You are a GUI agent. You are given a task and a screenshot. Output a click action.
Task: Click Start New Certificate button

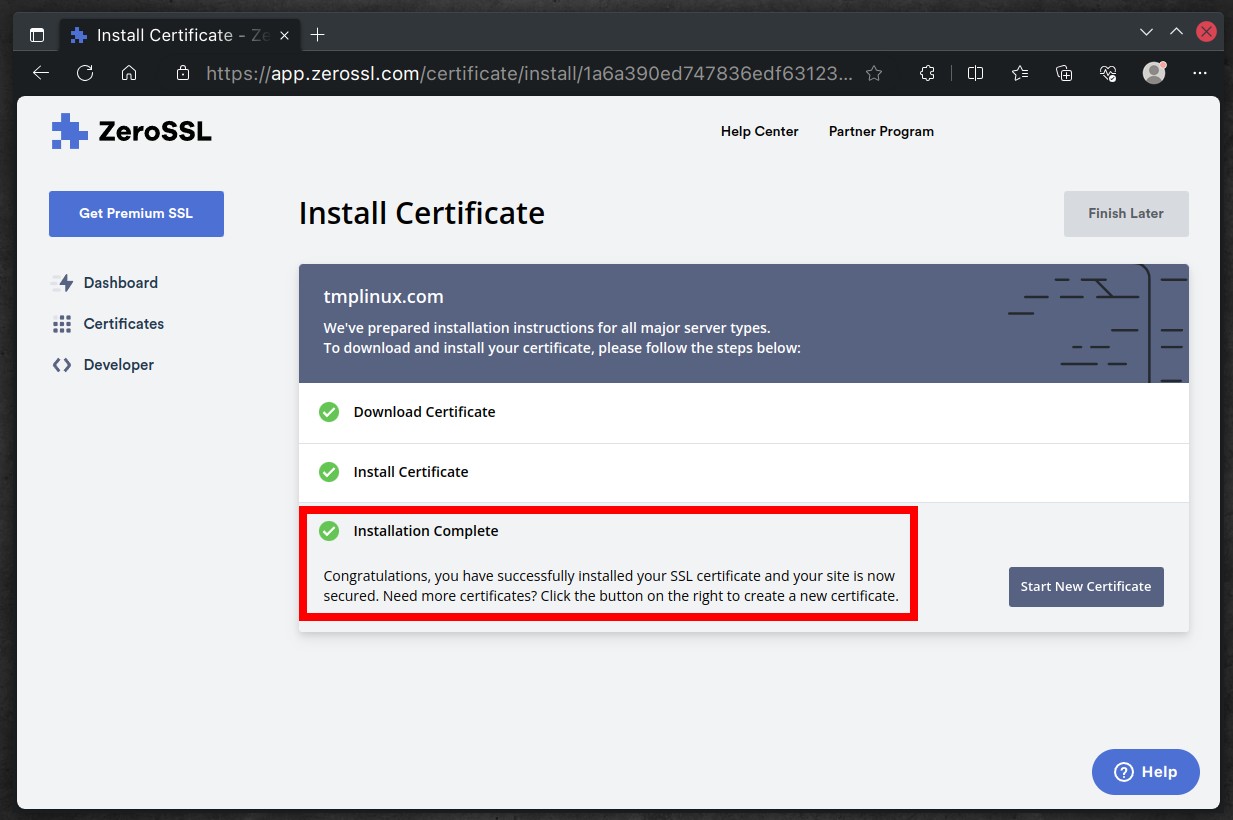(x=1086, y=586)
